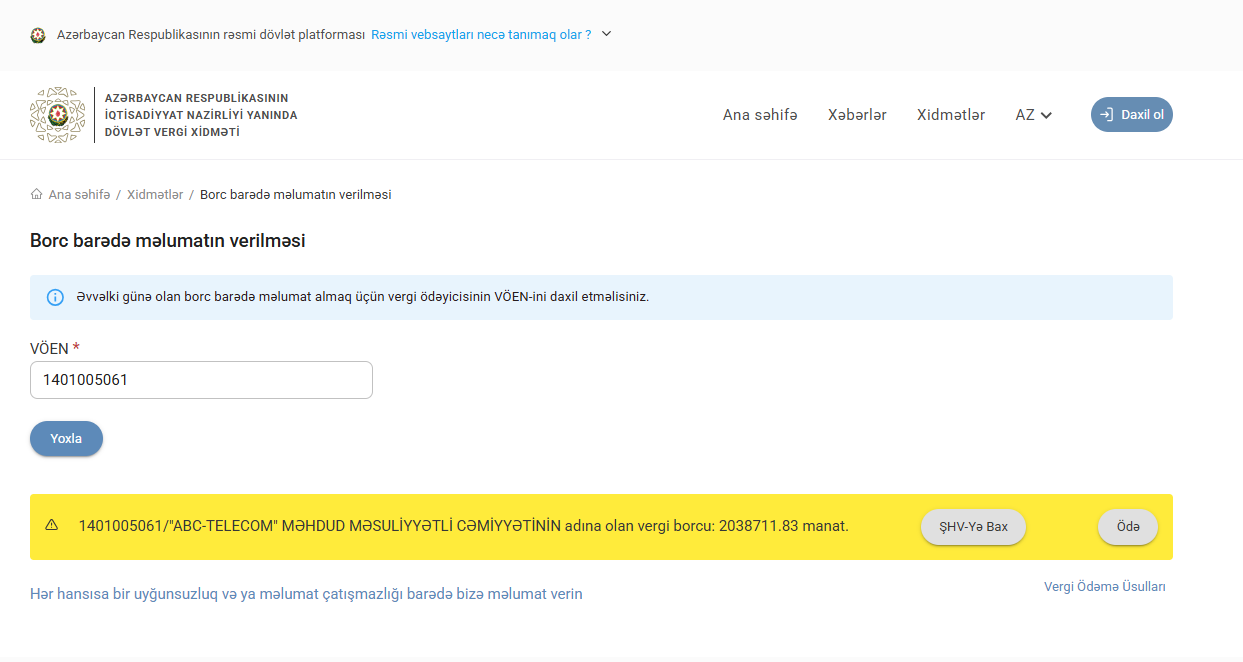The height and width of the screenshot is (662, 1243).
Task: Click the ŞHV-Yə Bax button
Action: [x=973, y=527]
